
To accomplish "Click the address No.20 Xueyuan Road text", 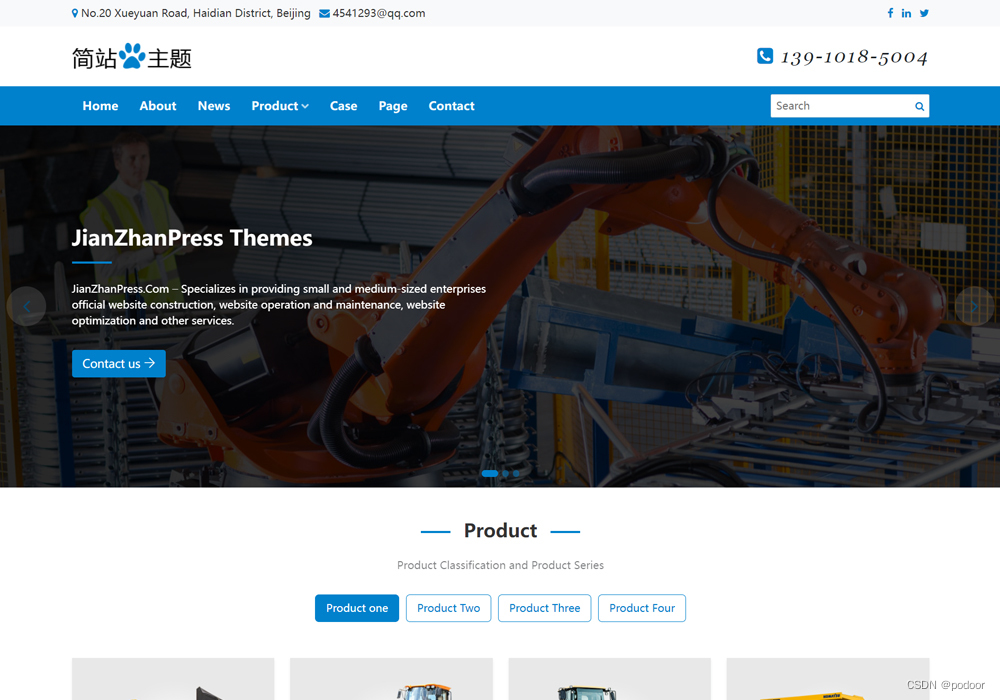I will (x=196, y=13).
